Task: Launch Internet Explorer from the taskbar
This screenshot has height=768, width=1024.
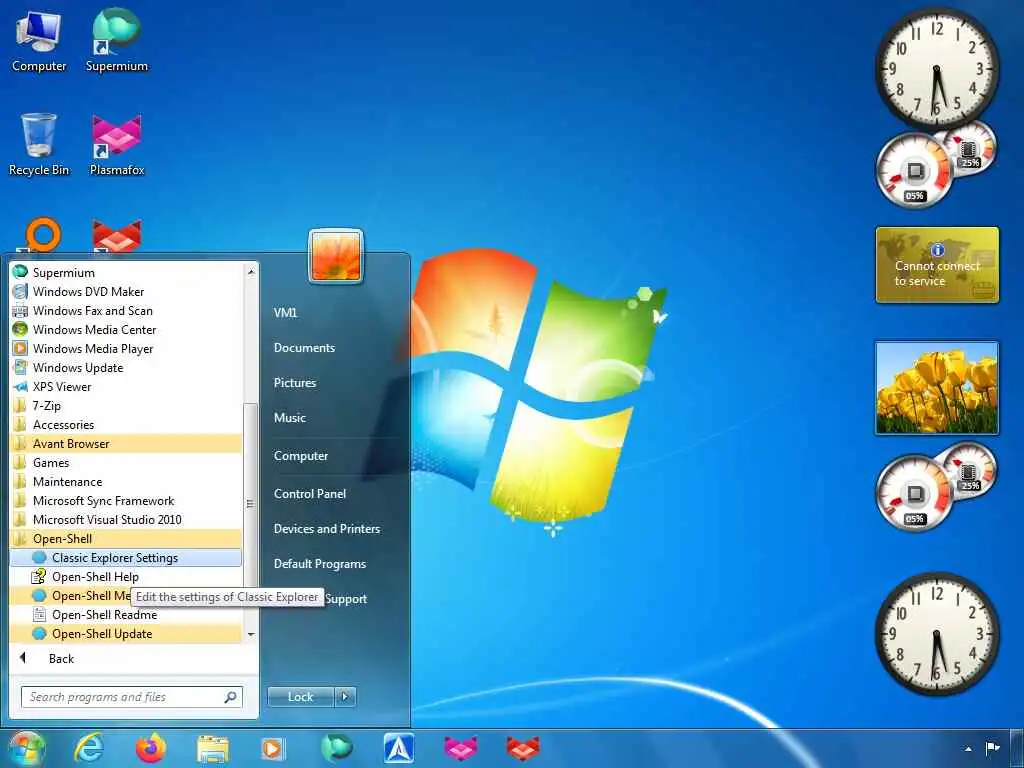Action: [89, 748]
